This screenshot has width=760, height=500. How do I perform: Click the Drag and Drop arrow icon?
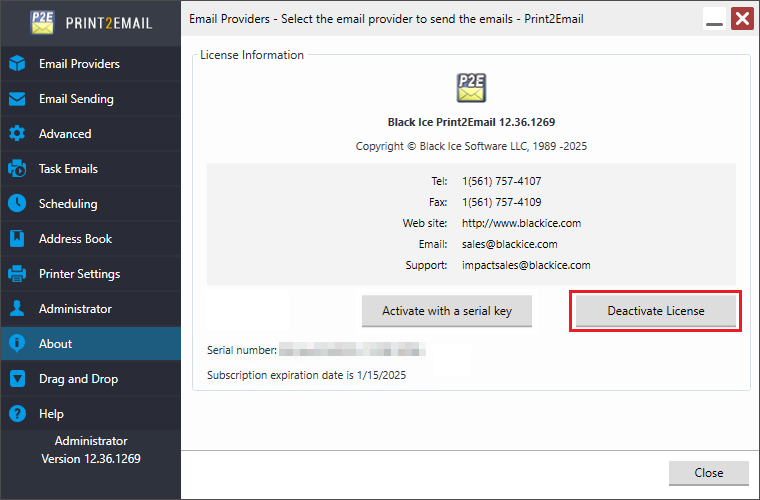point(17,379)
